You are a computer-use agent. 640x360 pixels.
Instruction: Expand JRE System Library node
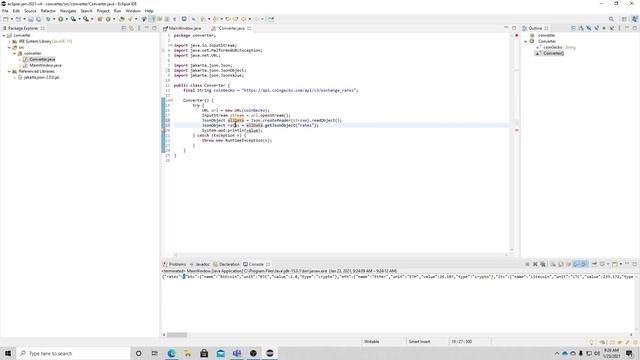click(x=9, y=41)
